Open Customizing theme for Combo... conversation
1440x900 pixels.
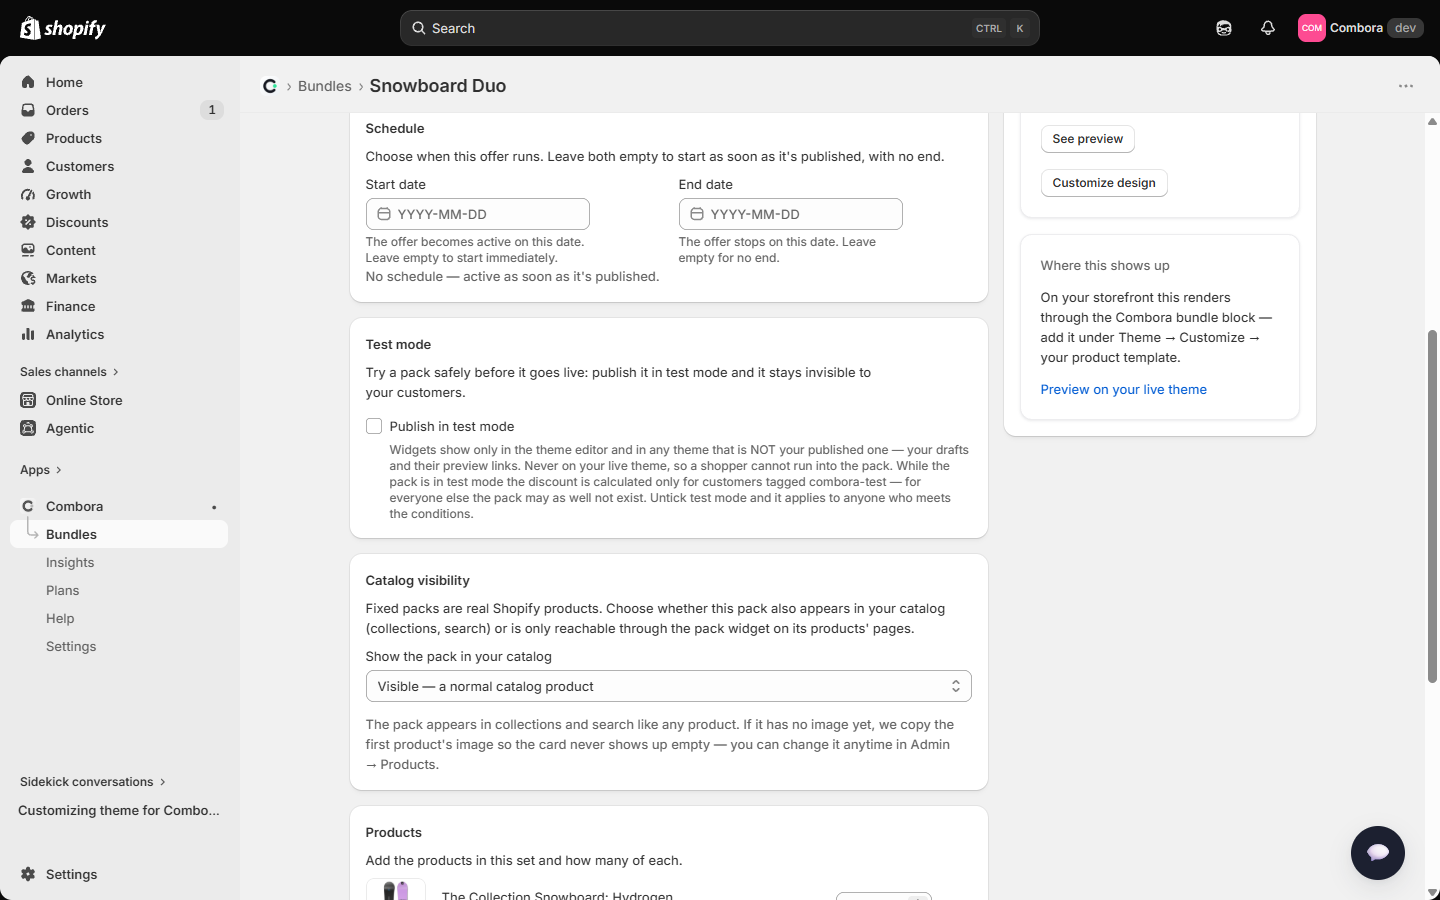point(119,810)
